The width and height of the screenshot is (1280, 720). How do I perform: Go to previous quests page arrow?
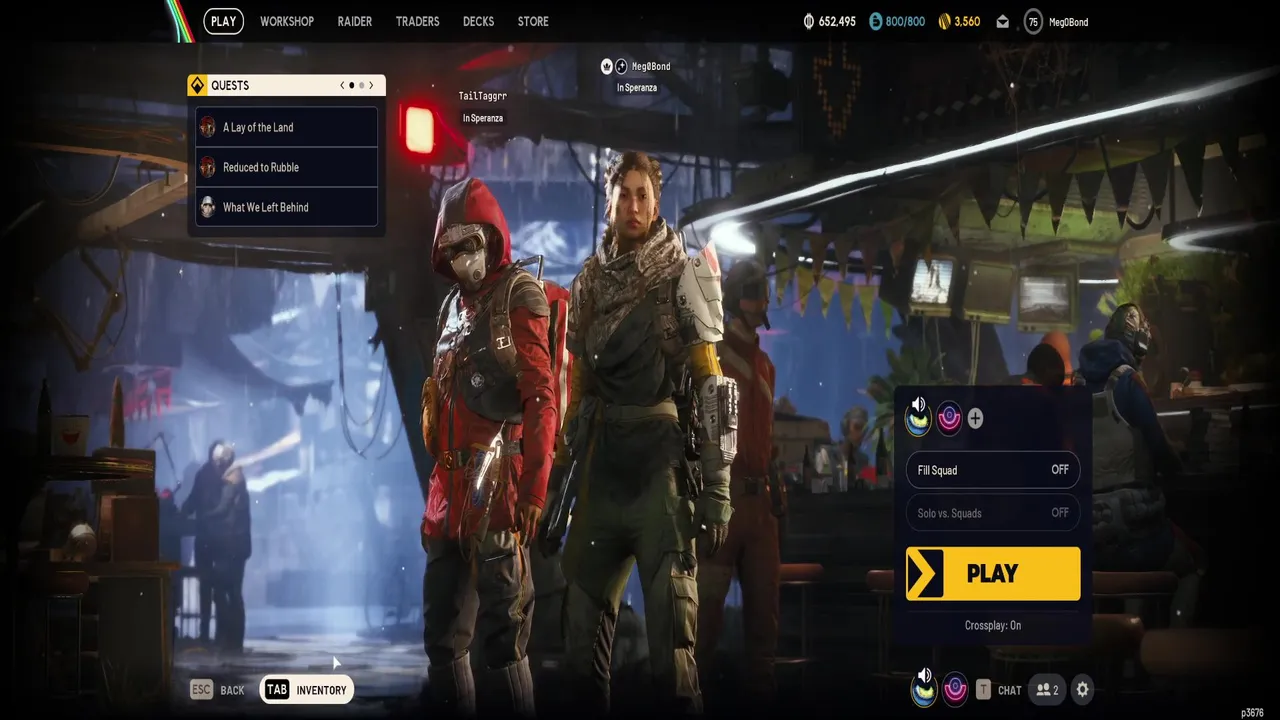(x=342, y=86)
